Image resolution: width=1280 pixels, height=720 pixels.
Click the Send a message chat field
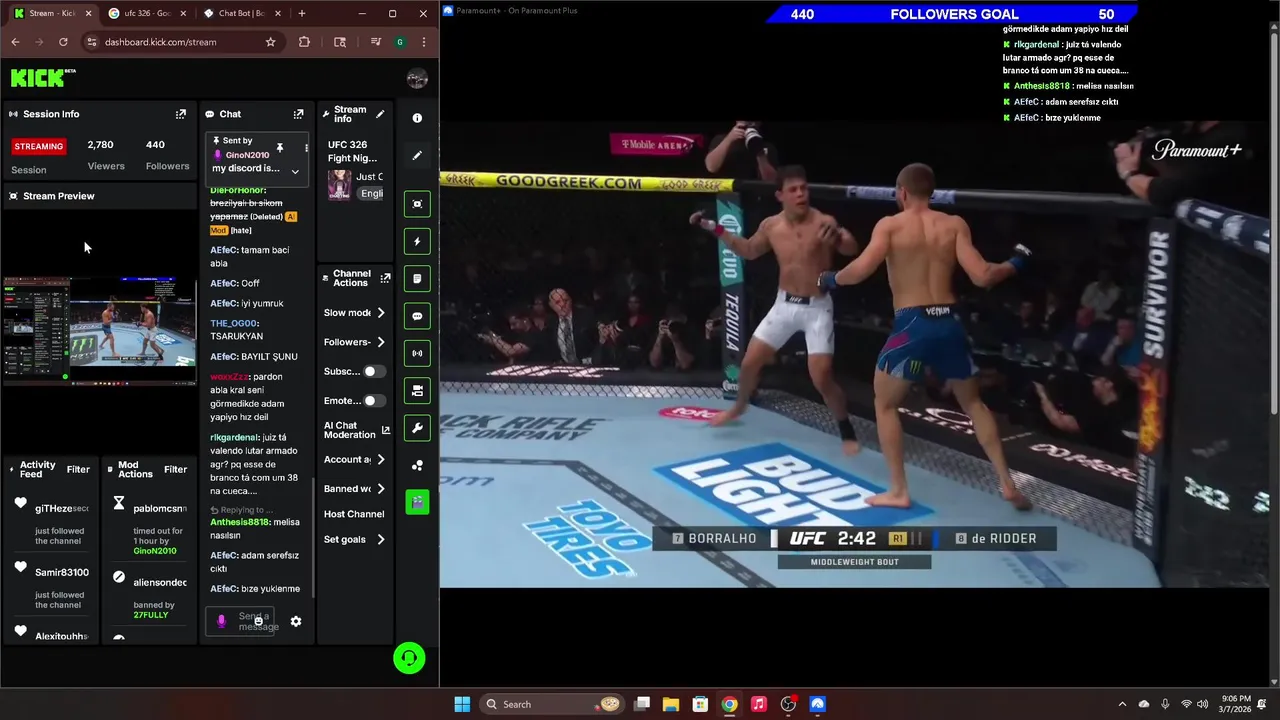point(240,621)
